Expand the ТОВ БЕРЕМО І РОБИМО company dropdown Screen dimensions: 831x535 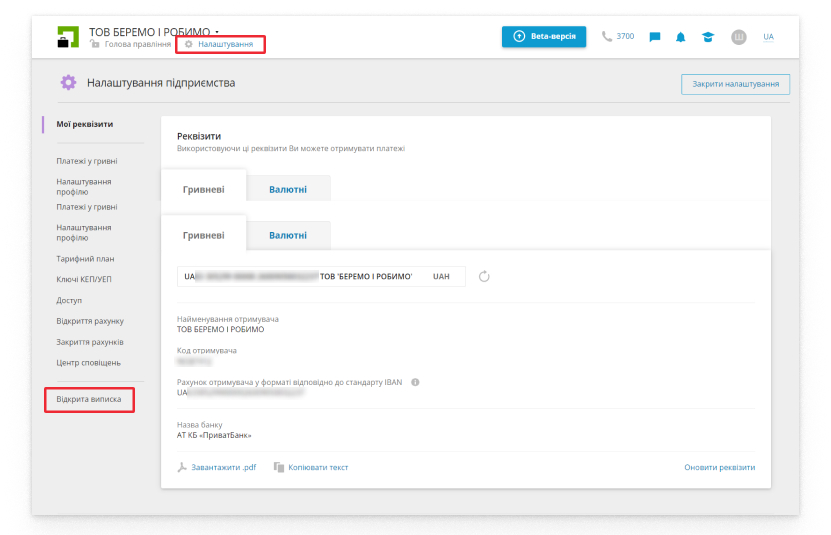217,32
